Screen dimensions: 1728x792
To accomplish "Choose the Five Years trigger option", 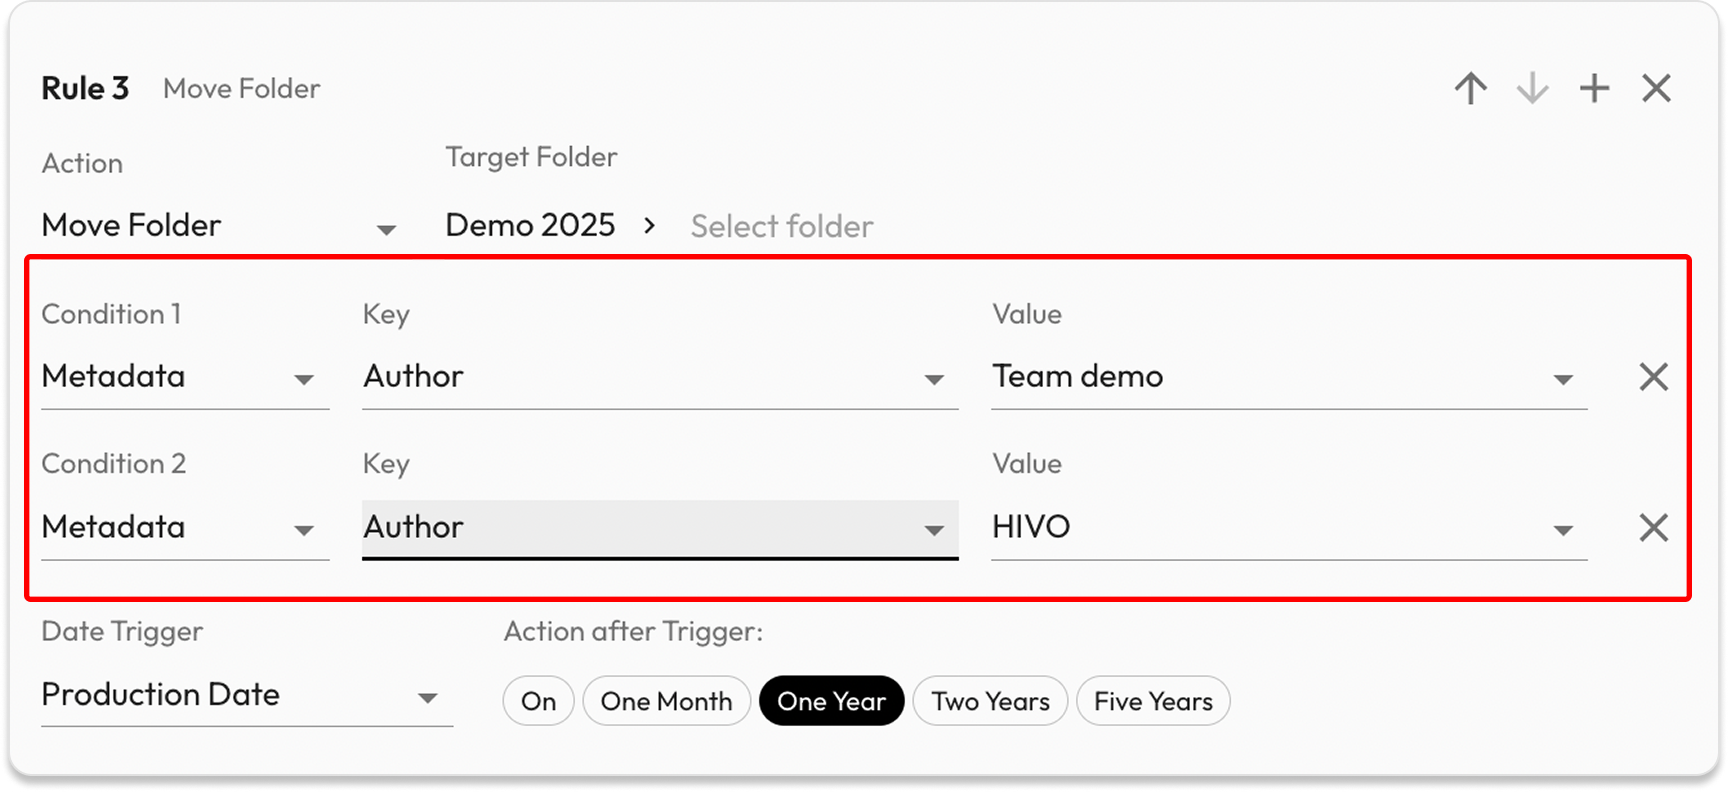I will point(1153,701).
